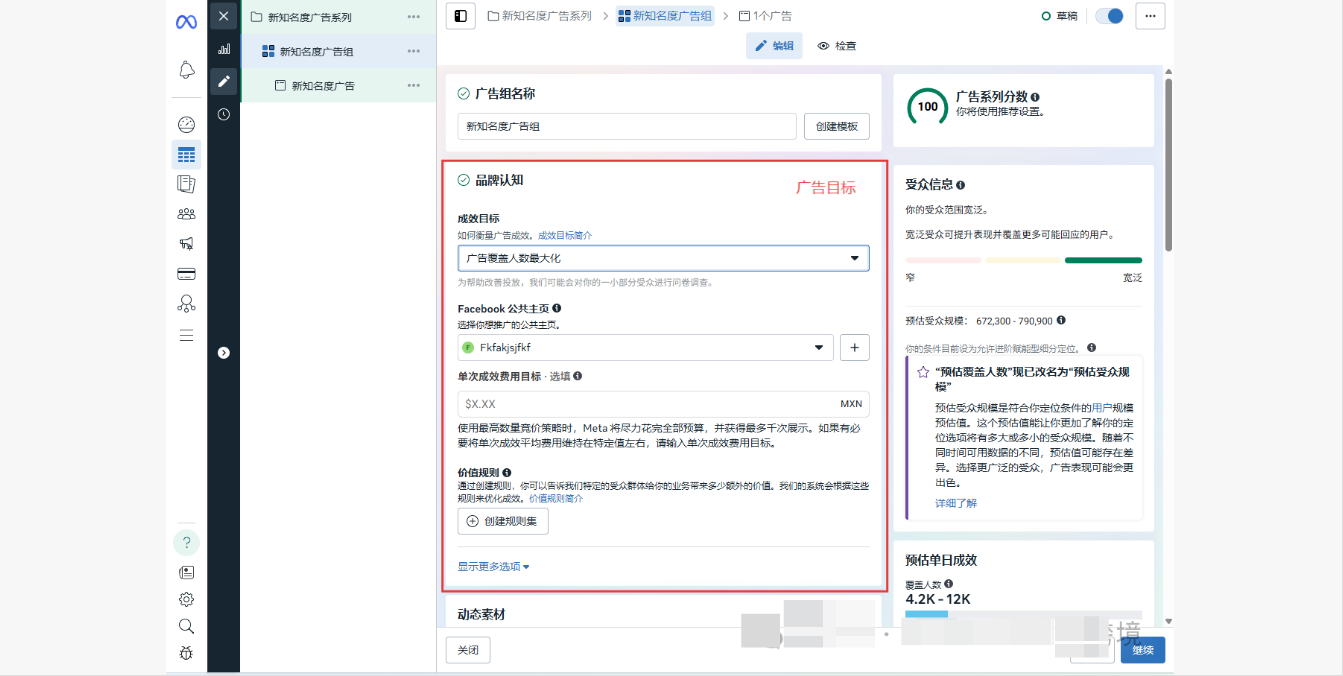The height and width of the screenshot is (676, 1343).
Task: Expand 显示更多选项 options
Action: tap(493, 567)
